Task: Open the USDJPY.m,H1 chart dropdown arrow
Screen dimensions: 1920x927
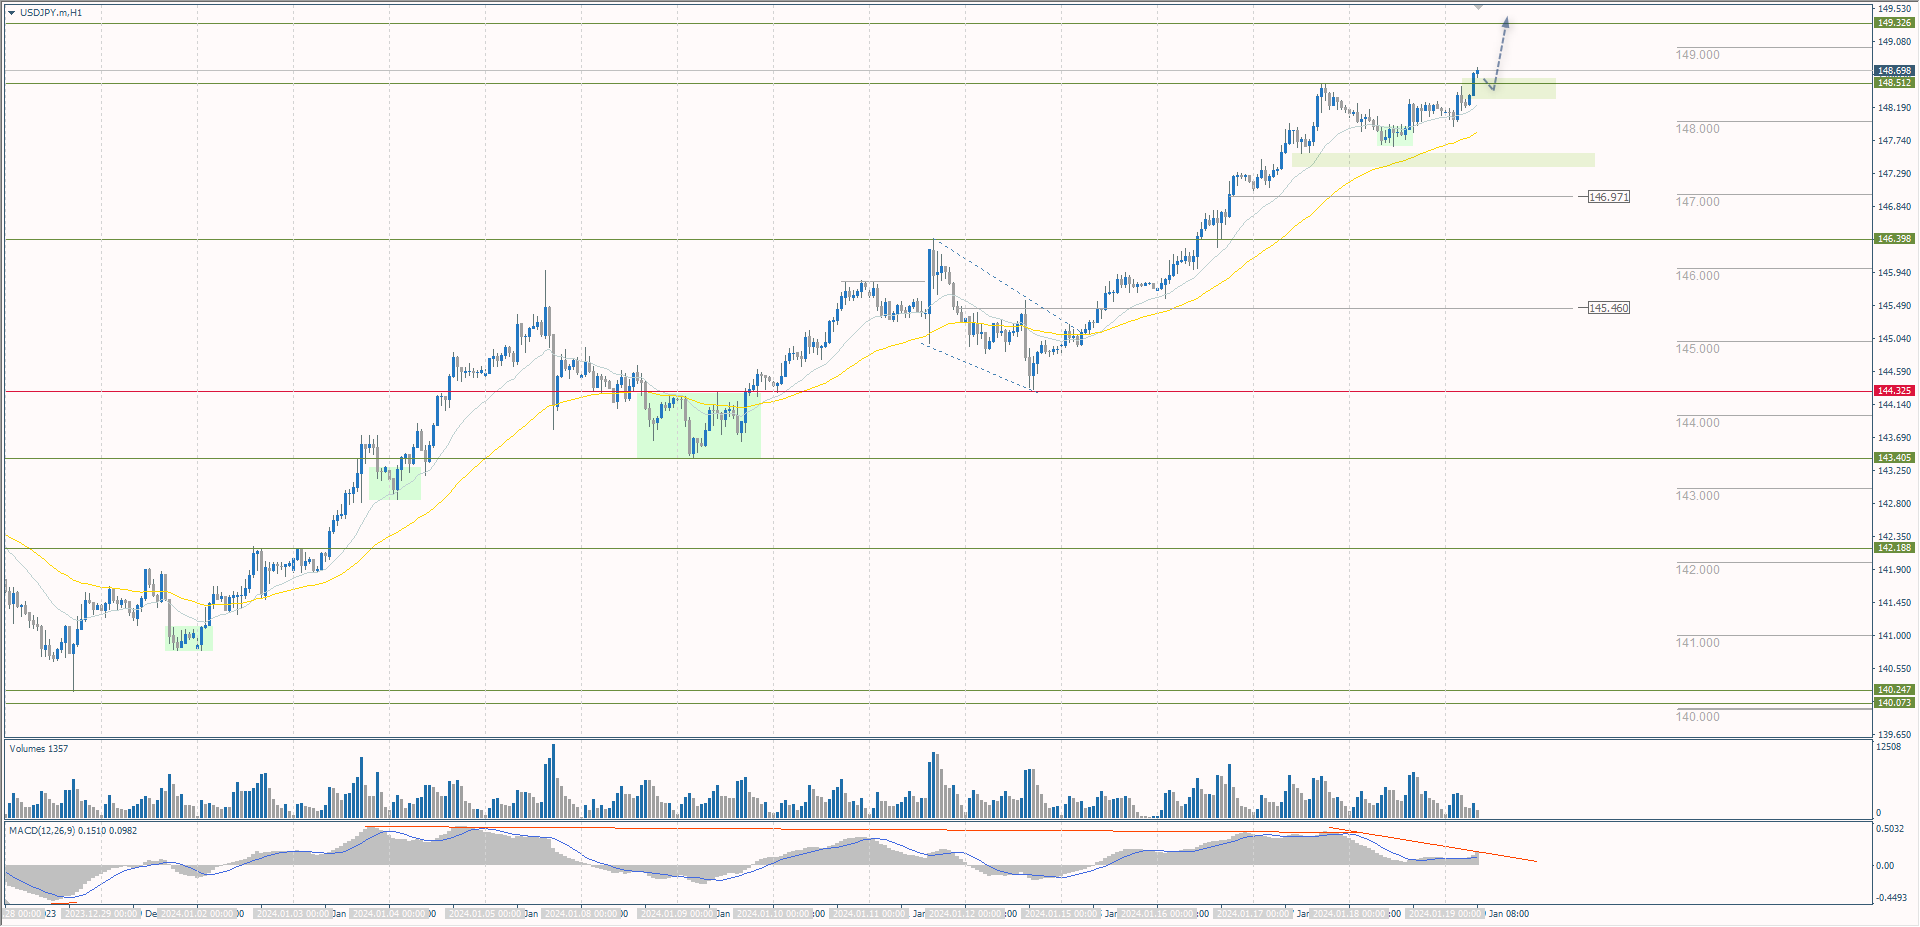Action: [x=12, y=13]
